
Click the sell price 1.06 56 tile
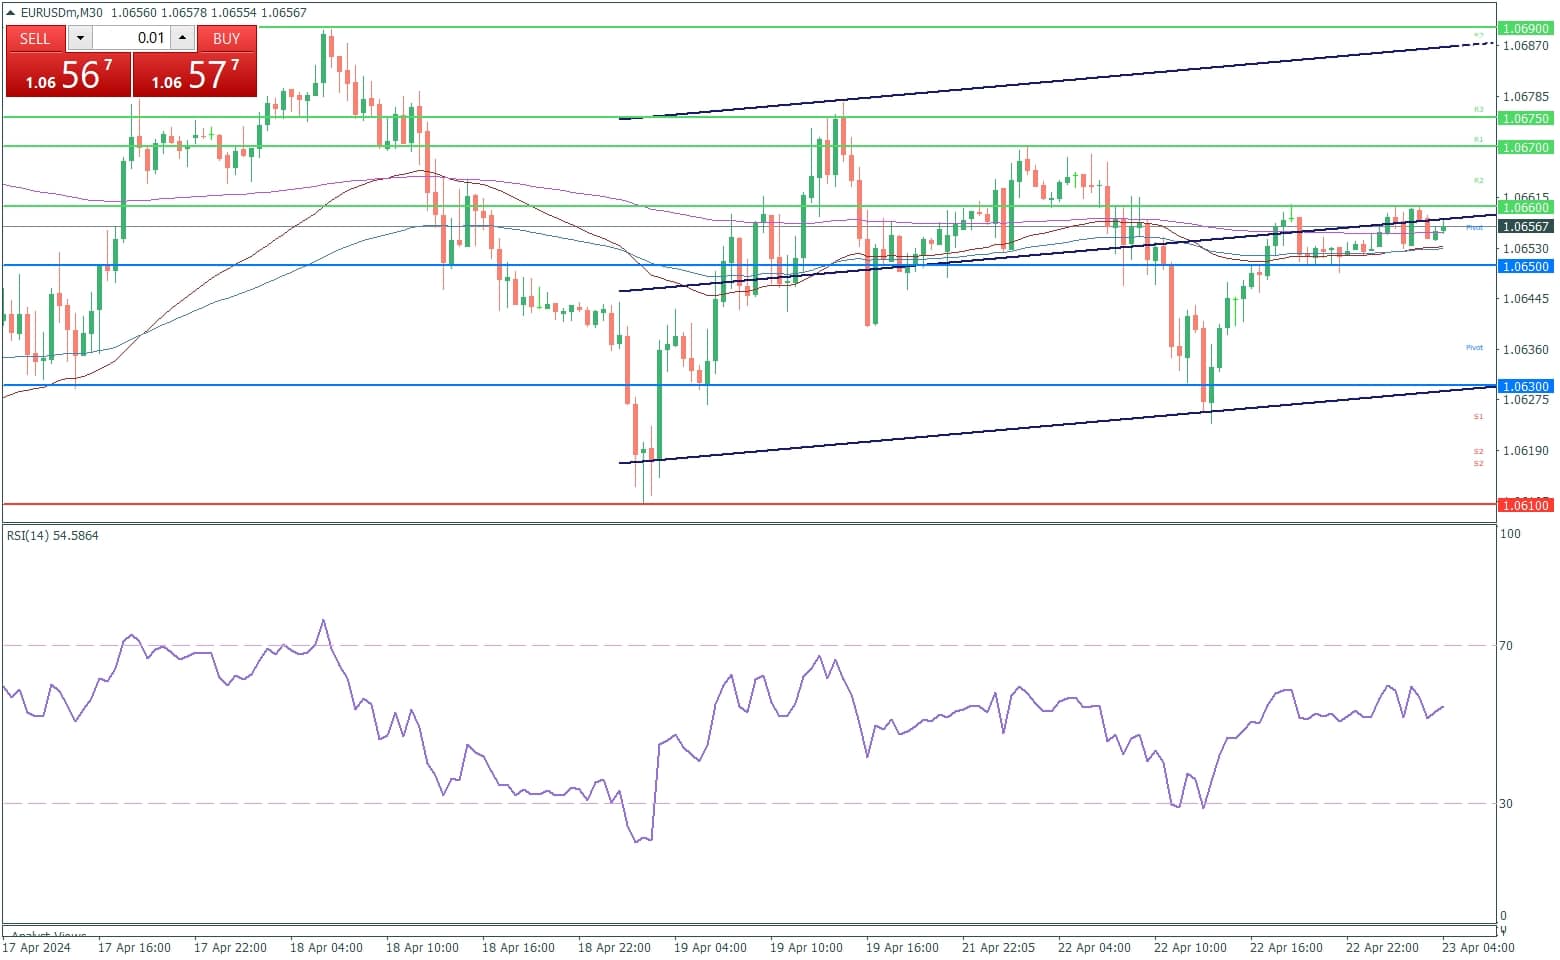(69, 75)
